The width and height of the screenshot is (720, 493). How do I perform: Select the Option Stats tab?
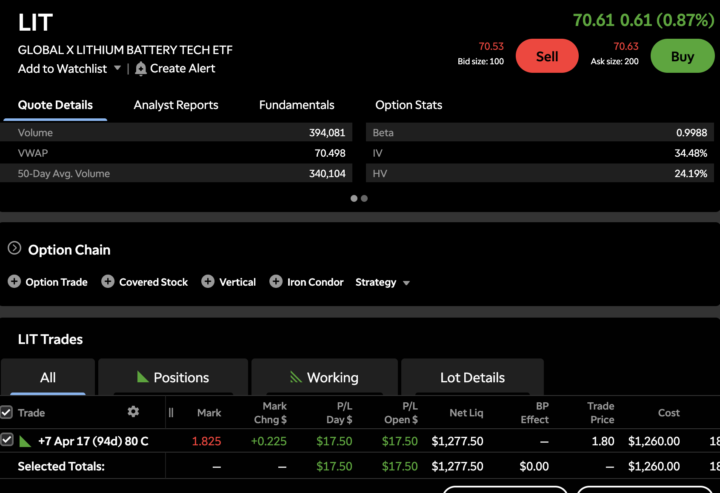point(408,105)
